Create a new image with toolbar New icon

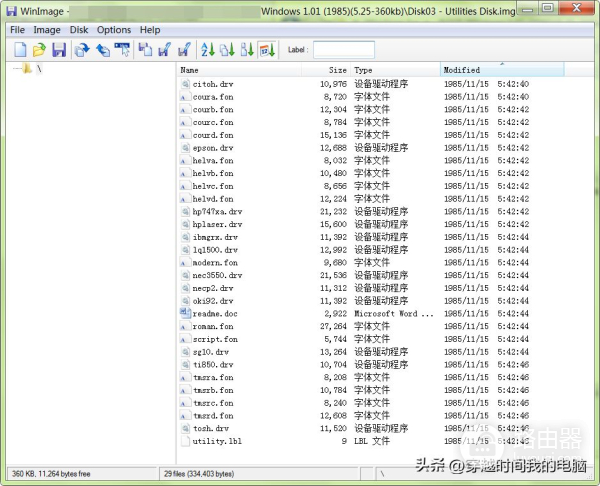pos(20,50)
